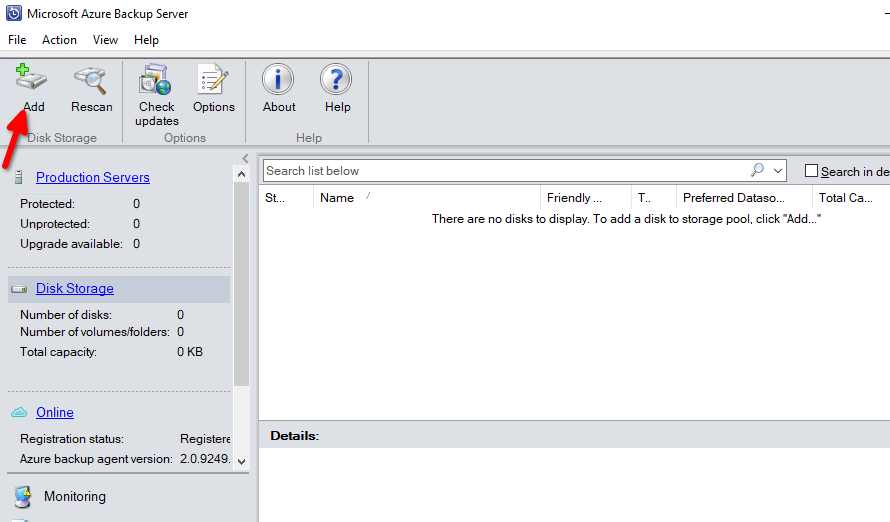Open the Production Servers link
This screenshot has height=522, width=890.
[93, 178]
